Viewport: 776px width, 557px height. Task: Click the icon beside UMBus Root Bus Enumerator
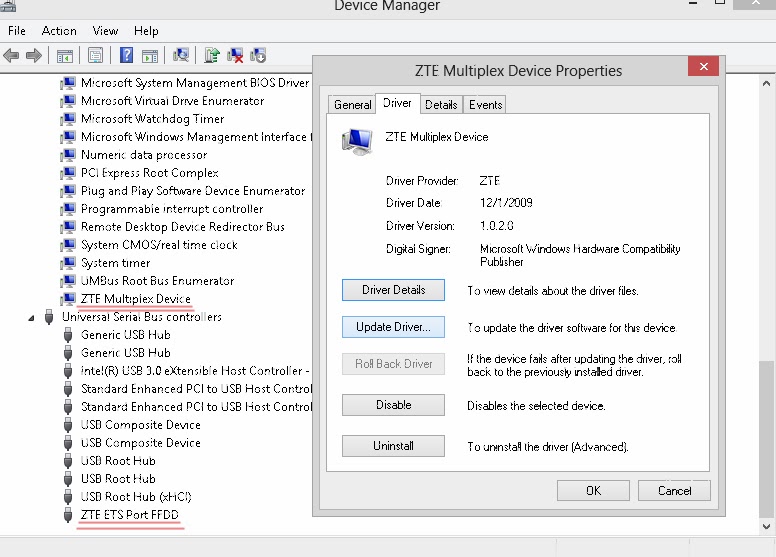tap(68, 281)
